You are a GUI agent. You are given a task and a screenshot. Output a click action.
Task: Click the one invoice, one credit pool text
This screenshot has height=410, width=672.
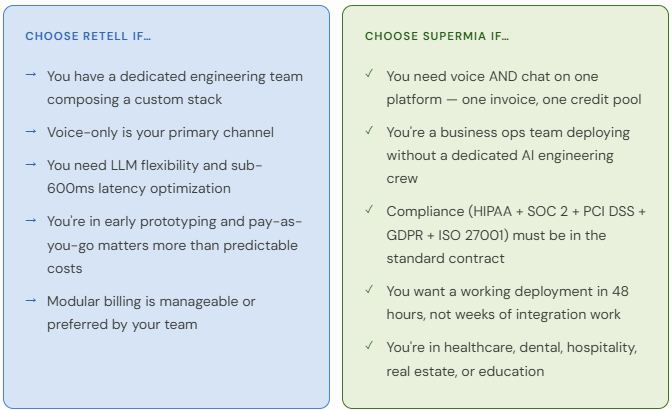pos(552,99)
